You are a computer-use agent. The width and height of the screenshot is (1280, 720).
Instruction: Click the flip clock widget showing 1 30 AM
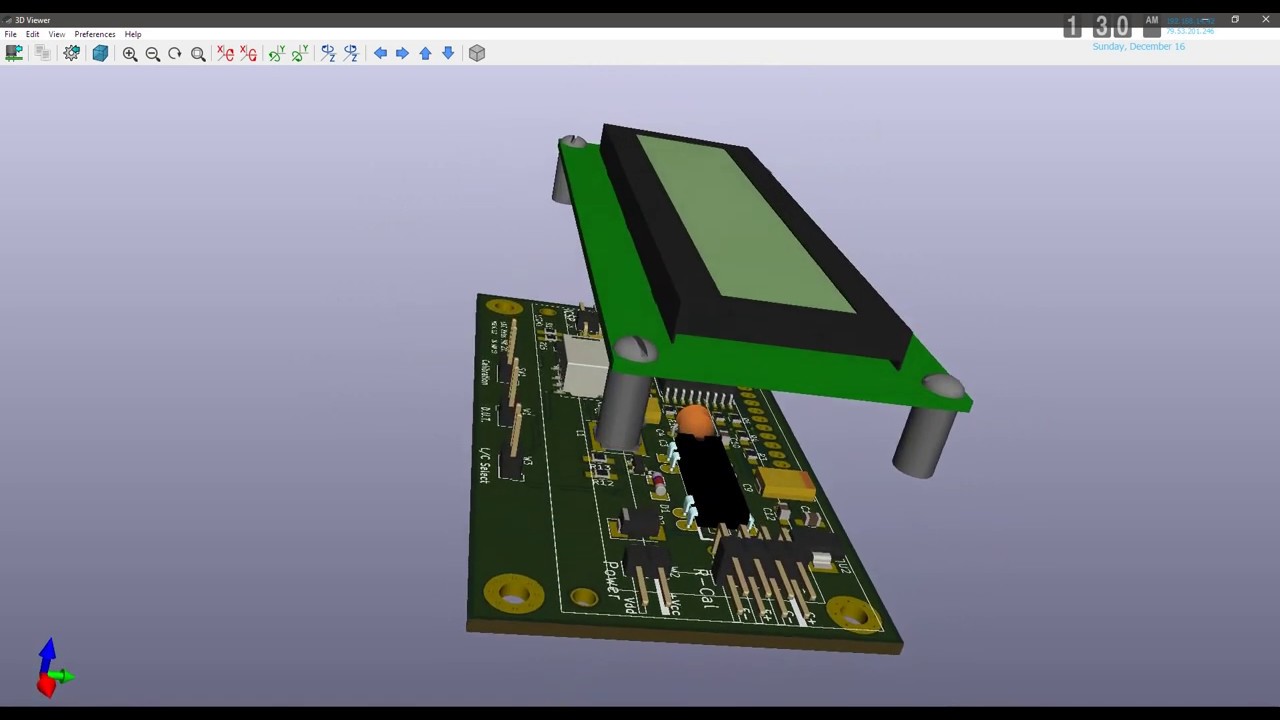pyautogui.click(x=1112, y=26)
